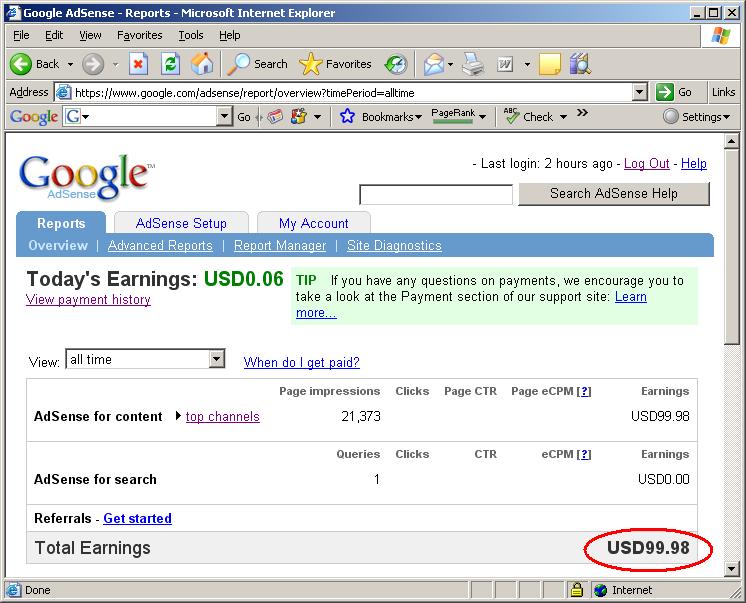Expand Mail button dropdown arrow
This screenshot has width=746, height=603.
pos(450,64)
